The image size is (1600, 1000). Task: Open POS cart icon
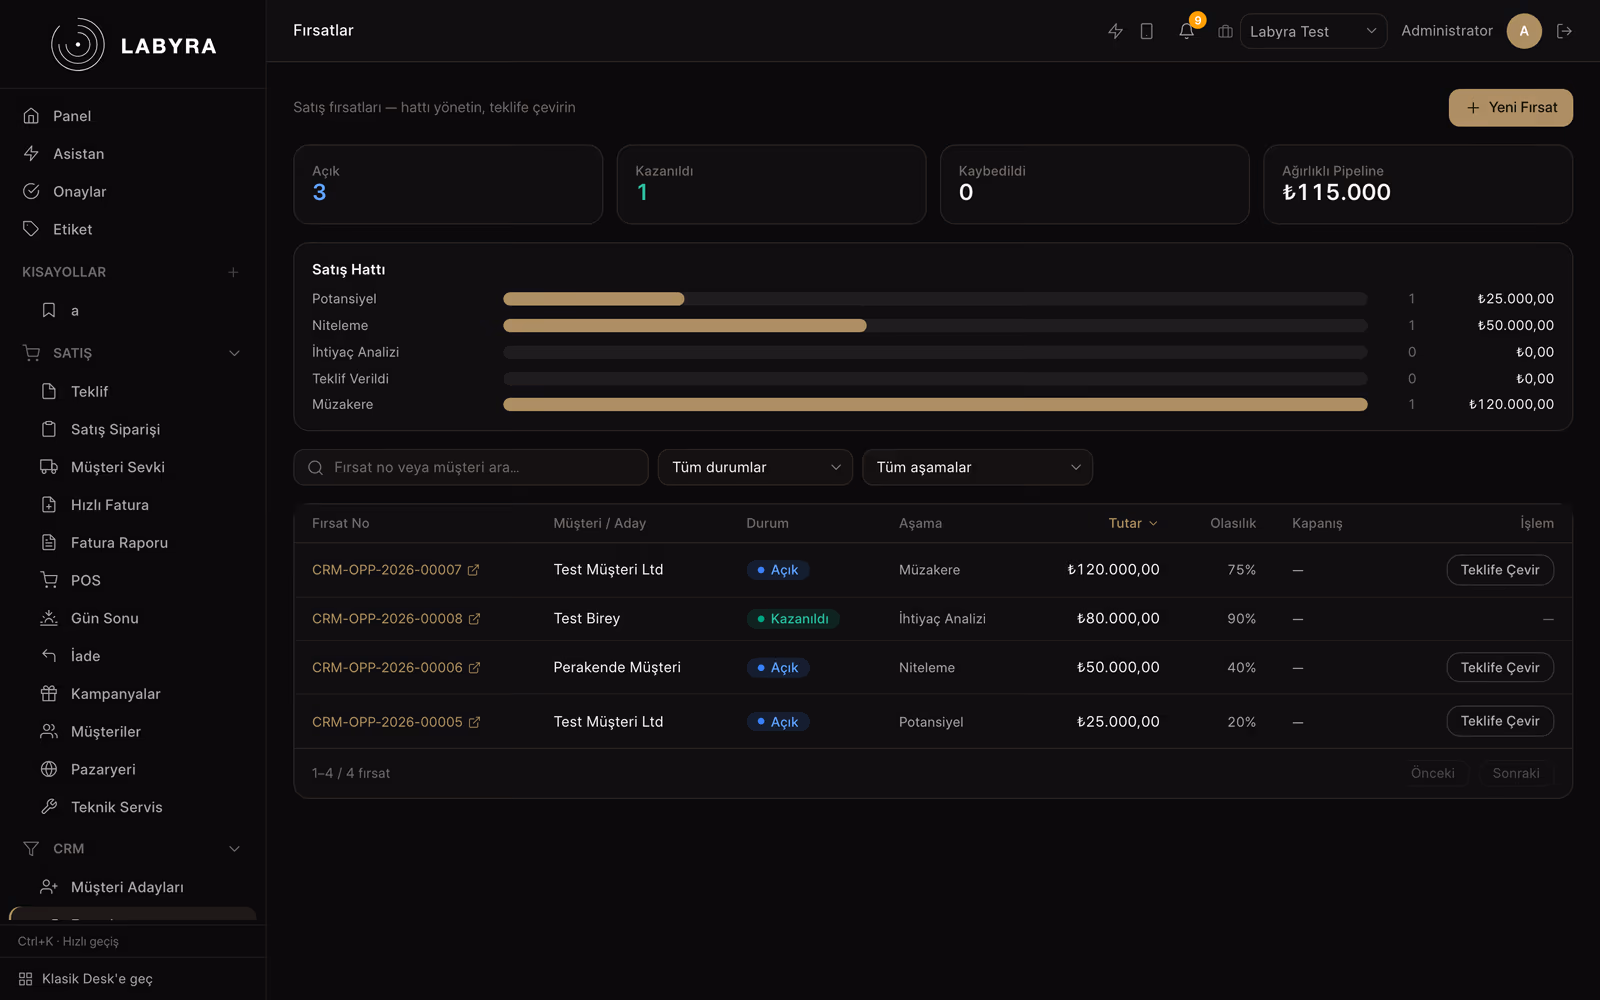point(49,580)
